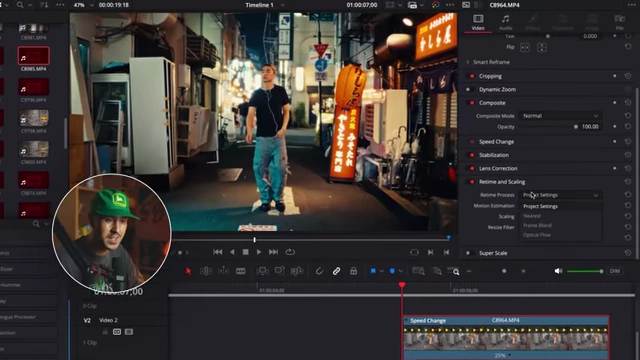
Task: Select Frame Blend retime option
Action: (560, 225)
